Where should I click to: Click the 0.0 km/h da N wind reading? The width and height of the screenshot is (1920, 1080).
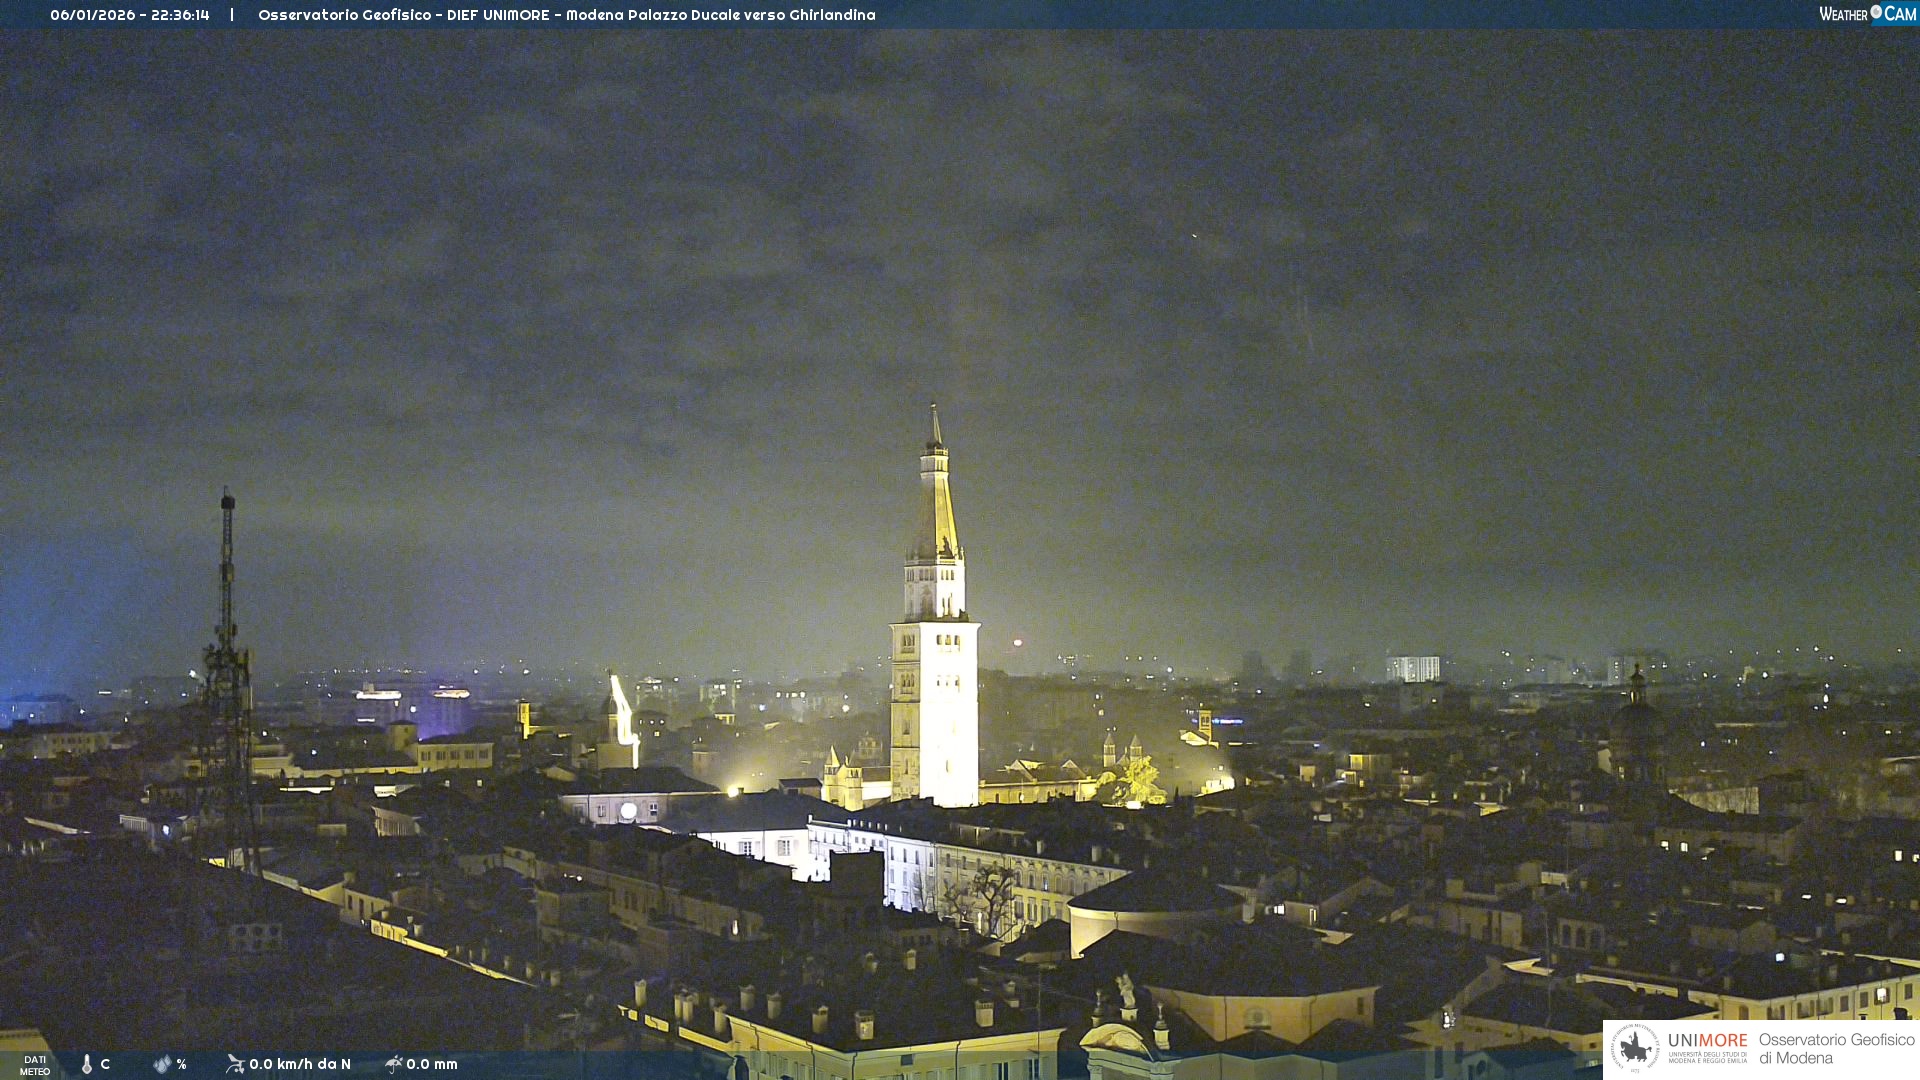(x=300, y=1064)
